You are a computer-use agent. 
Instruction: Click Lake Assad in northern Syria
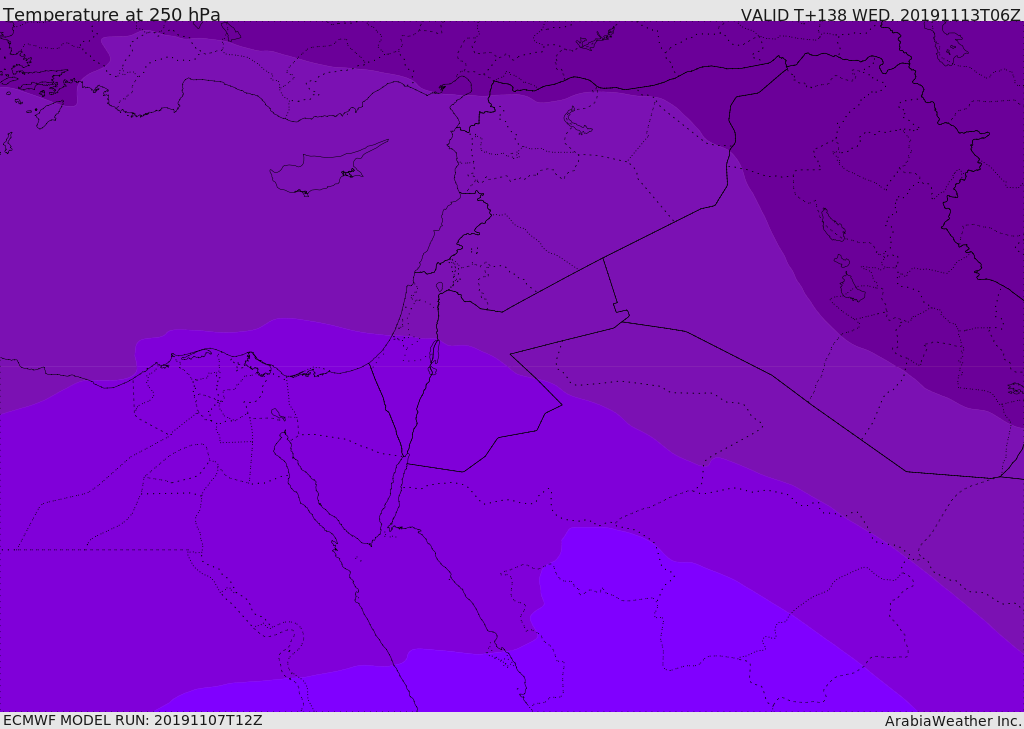[x=577, y=122]
